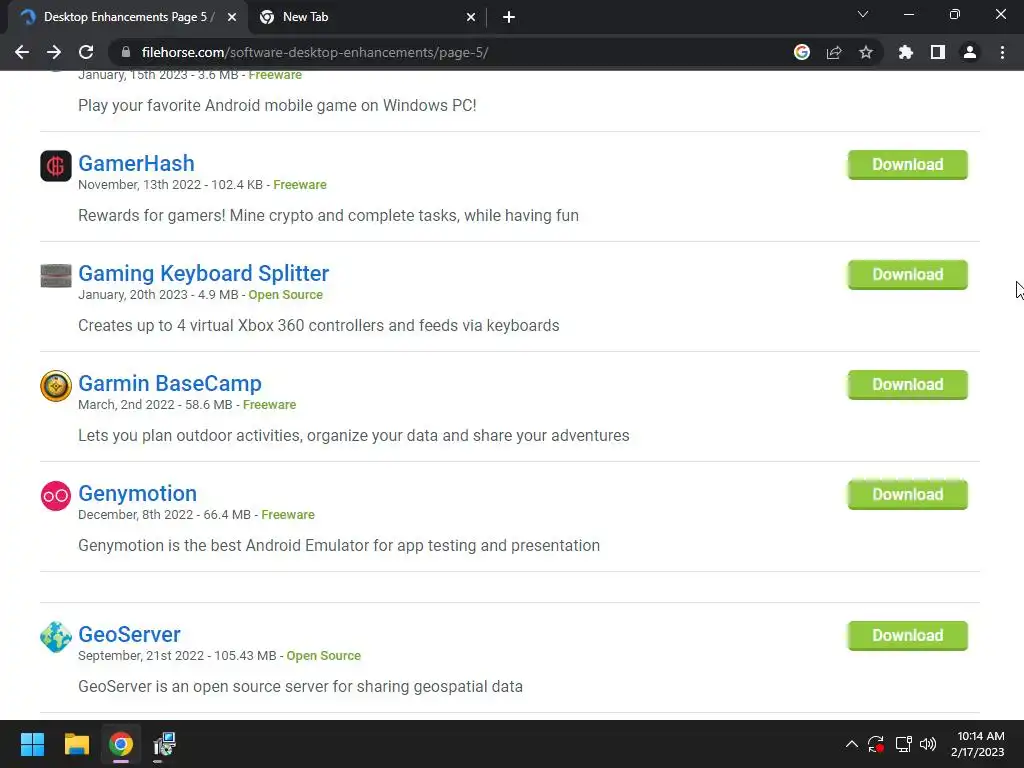Click GeoServer geospatial data description
This screenshot has height=768, width=1024.
(x=300, y=686)
